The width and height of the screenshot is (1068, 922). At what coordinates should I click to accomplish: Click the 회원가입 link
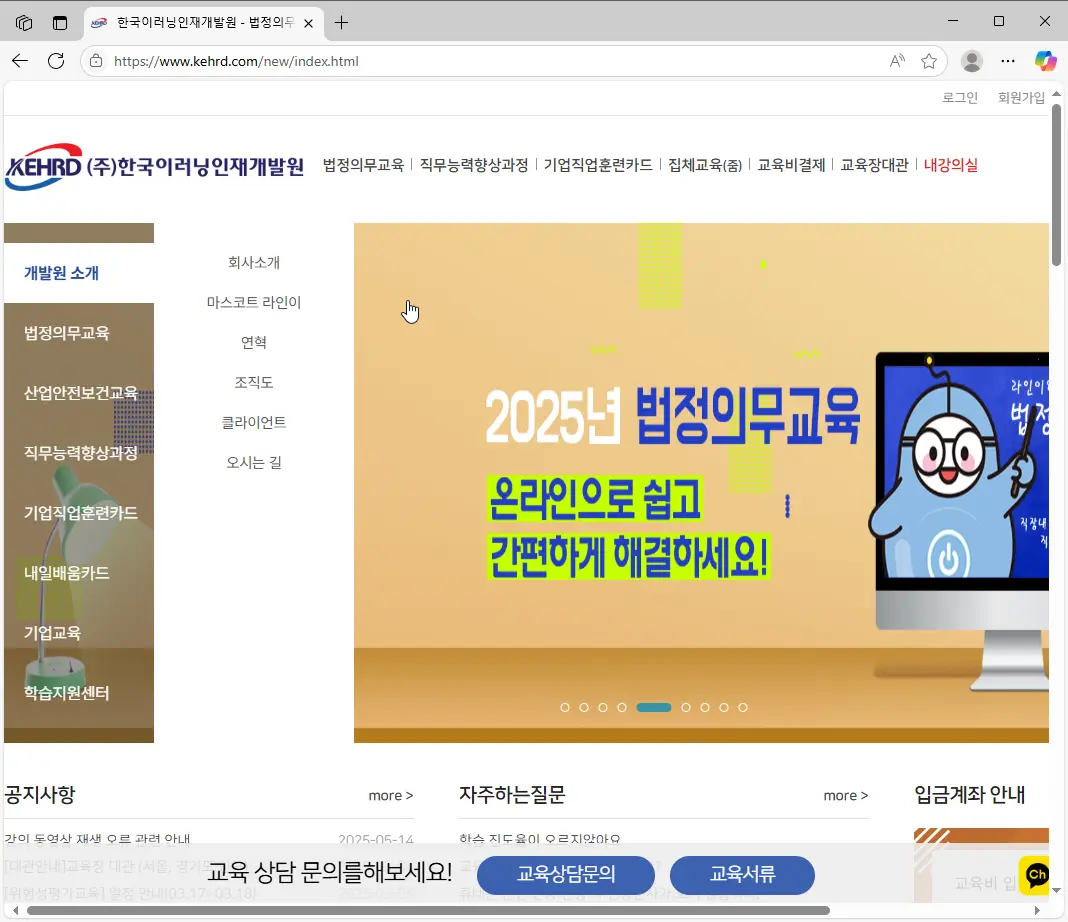1021,96
